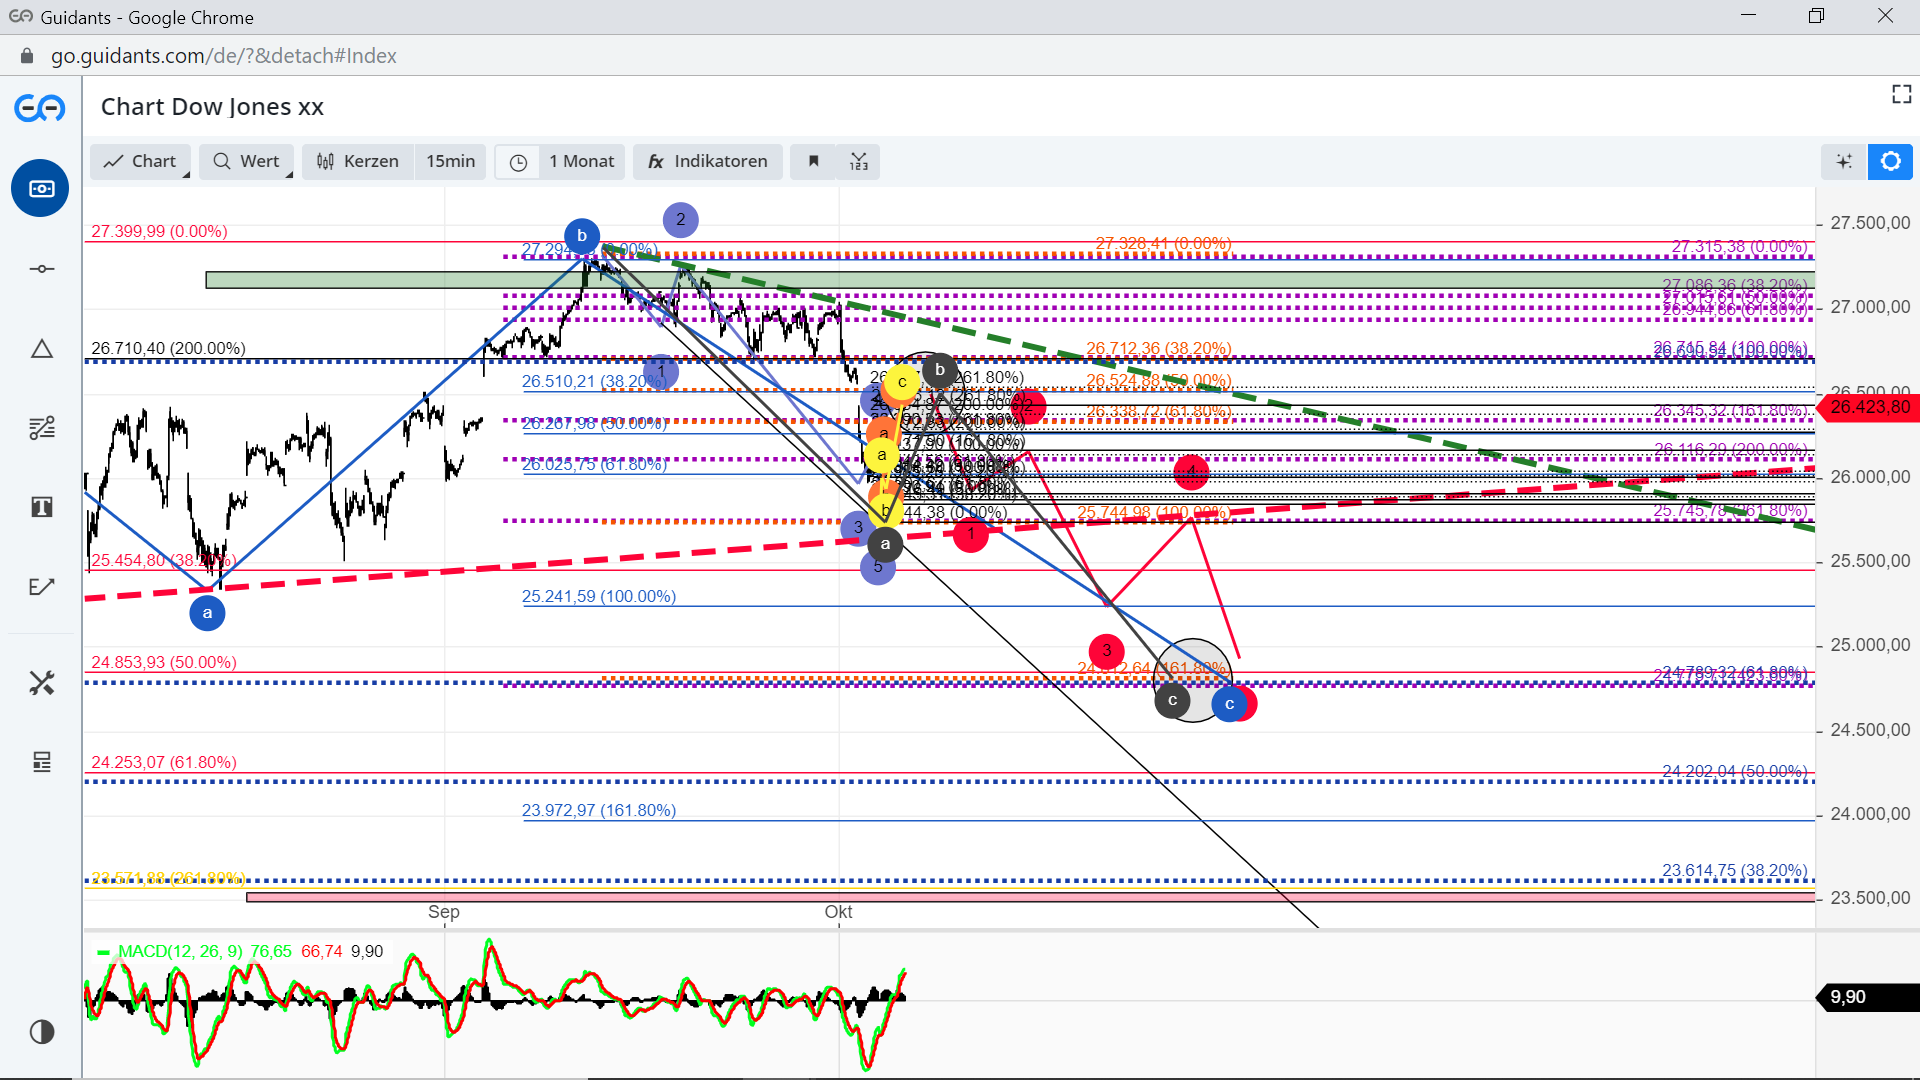The width and height of the screenshot is (1920, 1080).
Task: Click the sparkle icon in top-right toolbar
Action: (x=1844, y=161)
